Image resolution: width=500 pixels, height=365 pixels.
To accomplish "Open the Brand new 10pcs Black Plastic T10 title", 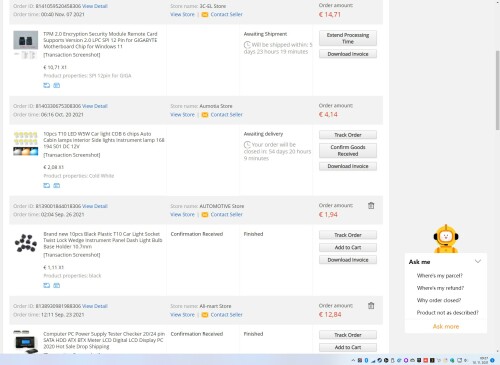I will pos(103,240).
